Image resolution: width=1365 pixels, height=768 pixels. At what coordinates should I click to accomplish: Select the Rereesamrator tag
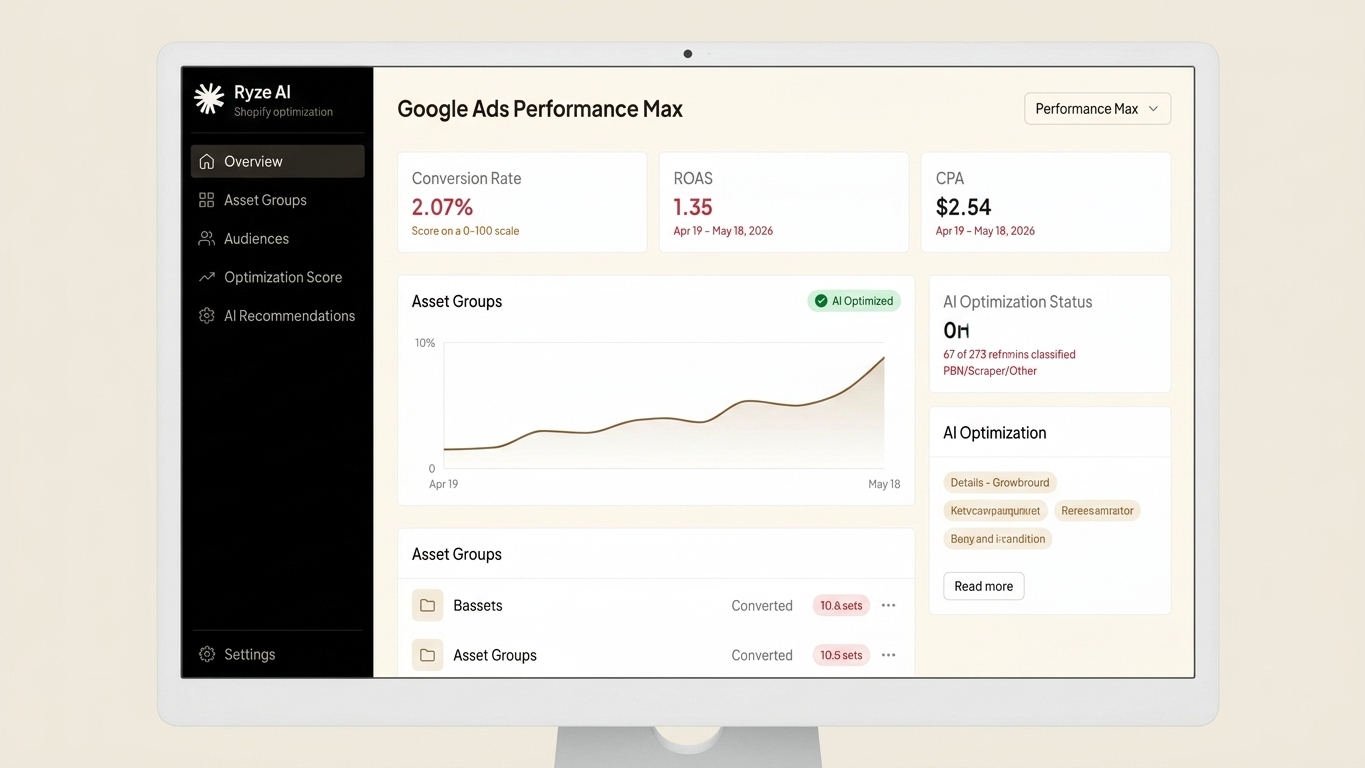click(x=1097, y=510)
